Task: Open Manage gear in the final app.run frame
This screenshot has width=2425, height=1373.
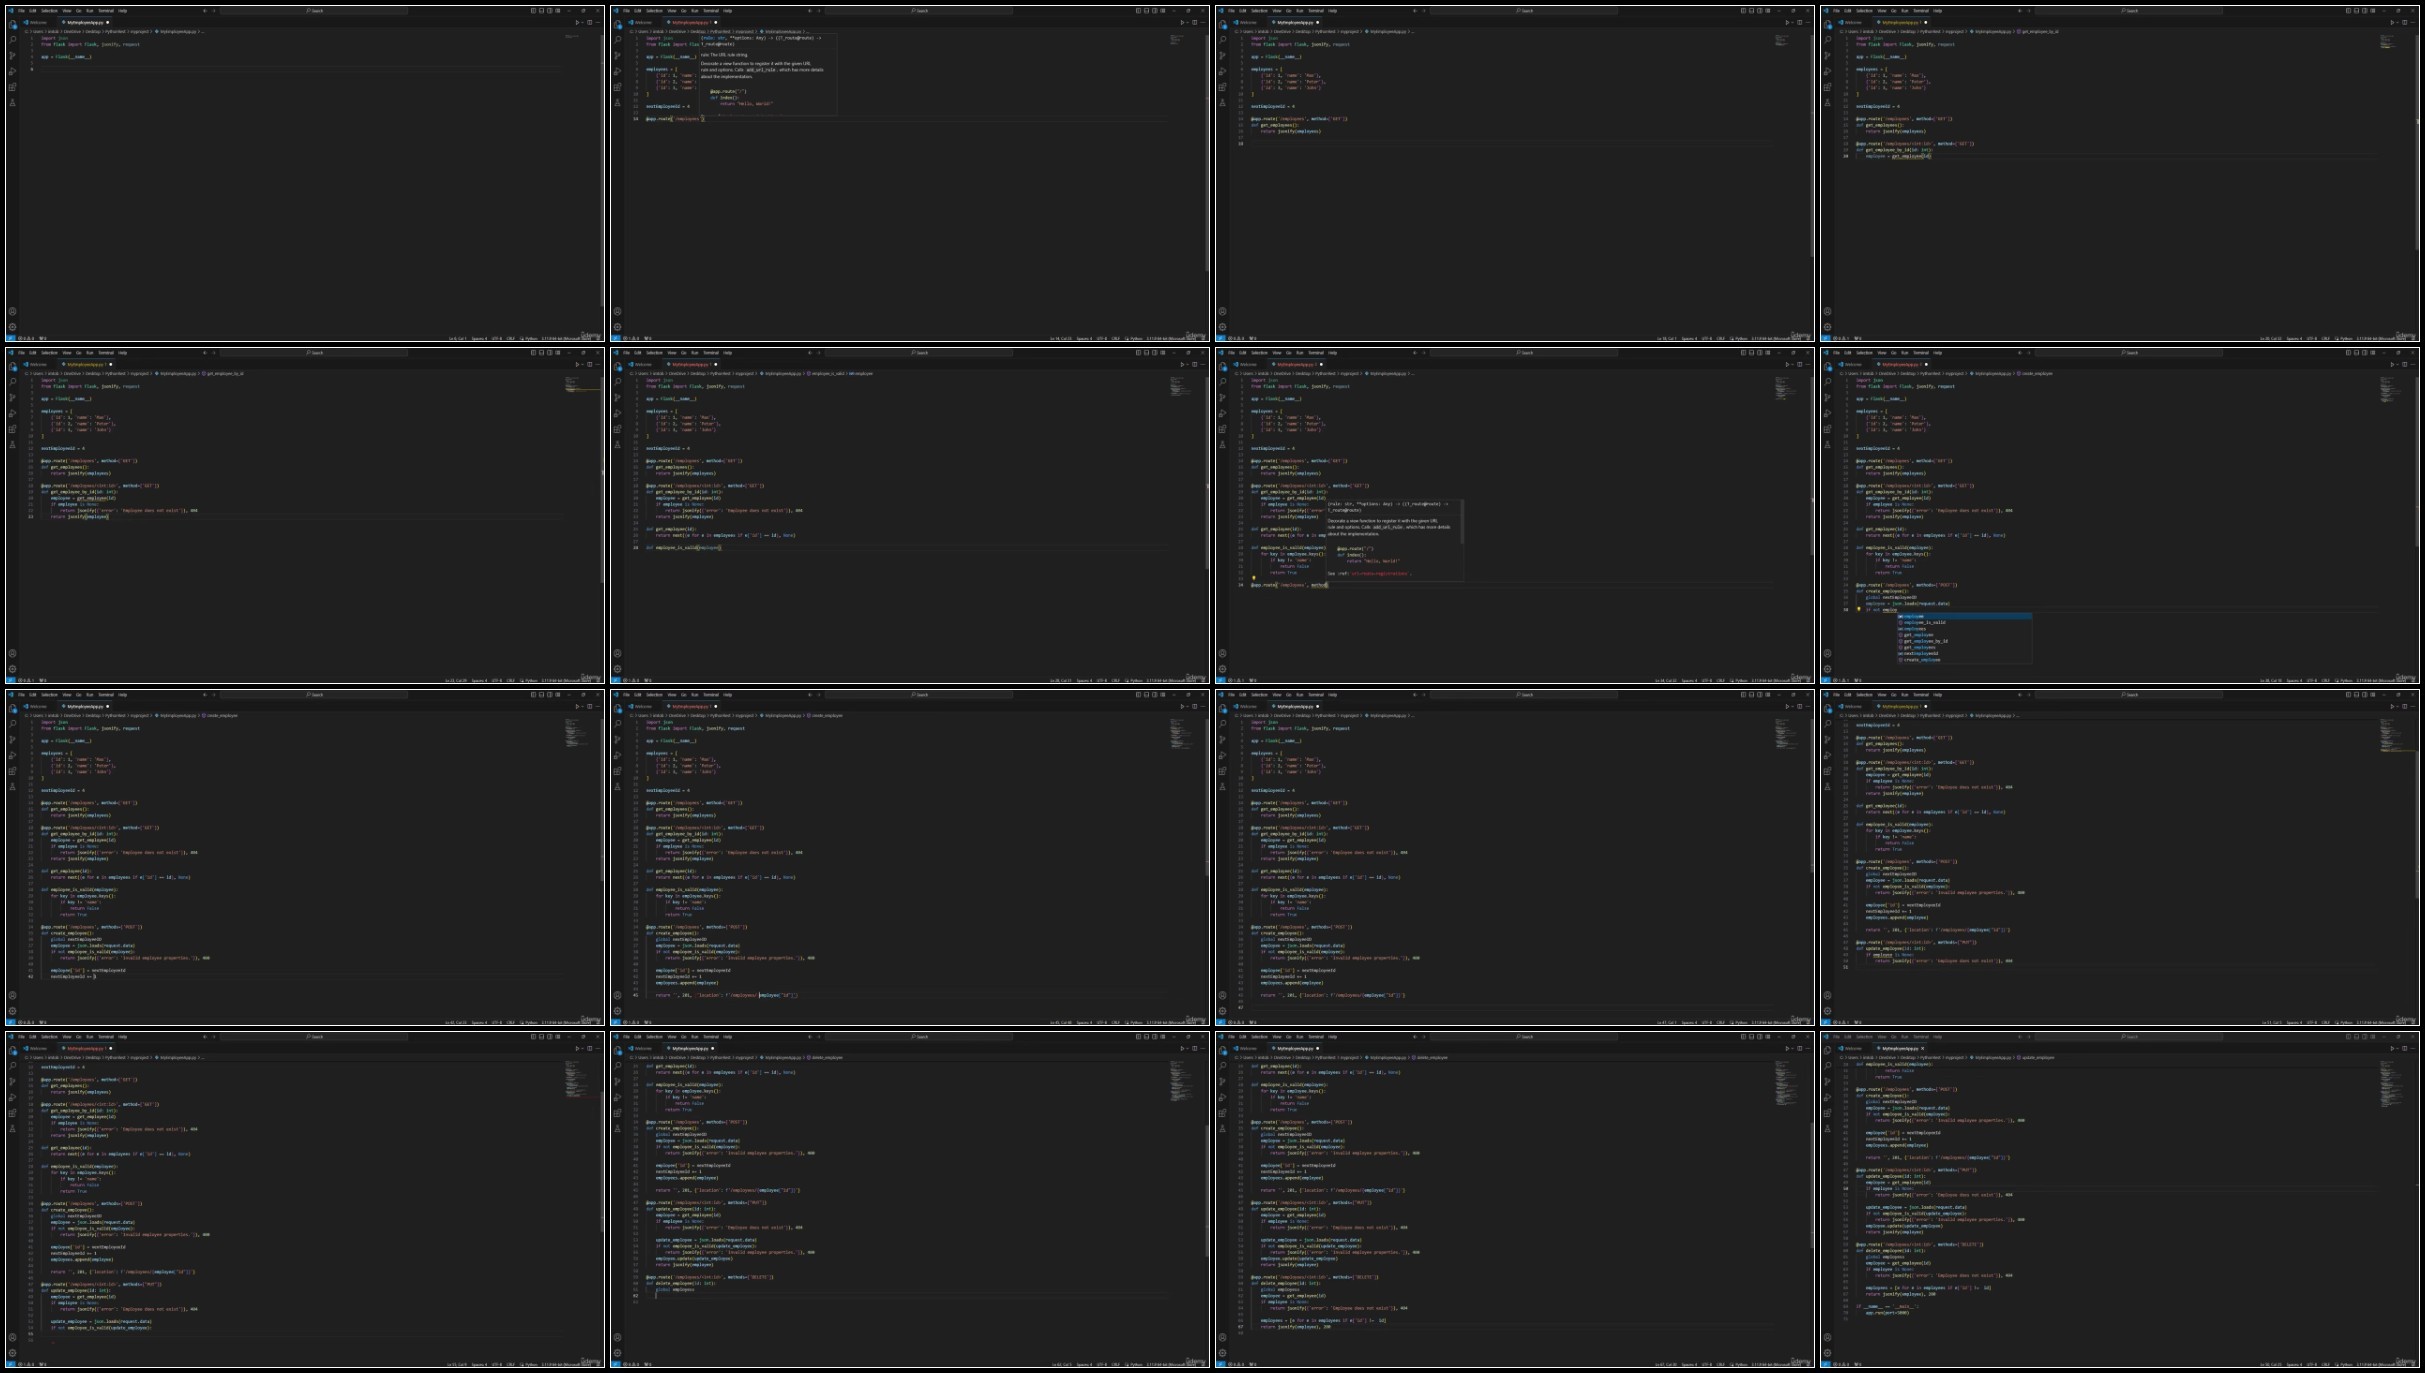Action: [1827, 1353]
